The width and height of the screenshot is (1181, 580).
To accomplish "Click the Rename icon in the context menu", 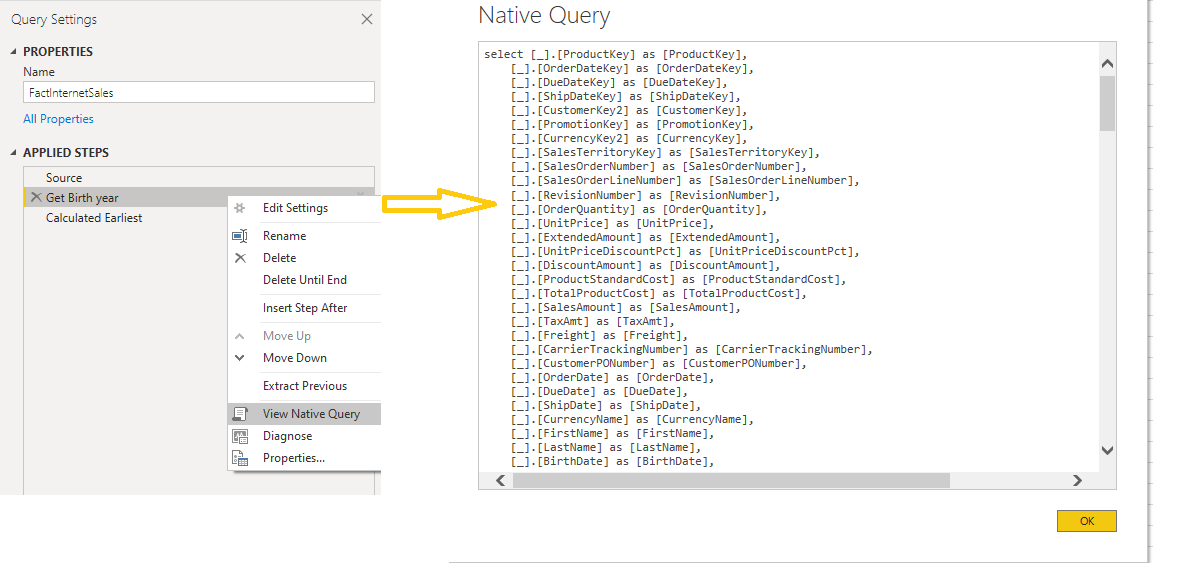I will click(x=242, y=235).
